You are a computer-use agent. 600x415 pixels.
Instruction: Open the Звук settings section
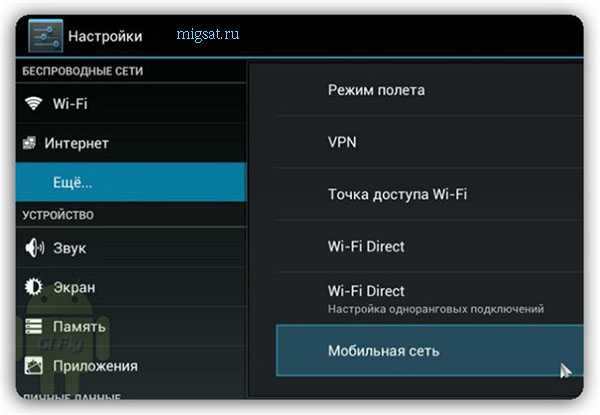pos(131,248)
